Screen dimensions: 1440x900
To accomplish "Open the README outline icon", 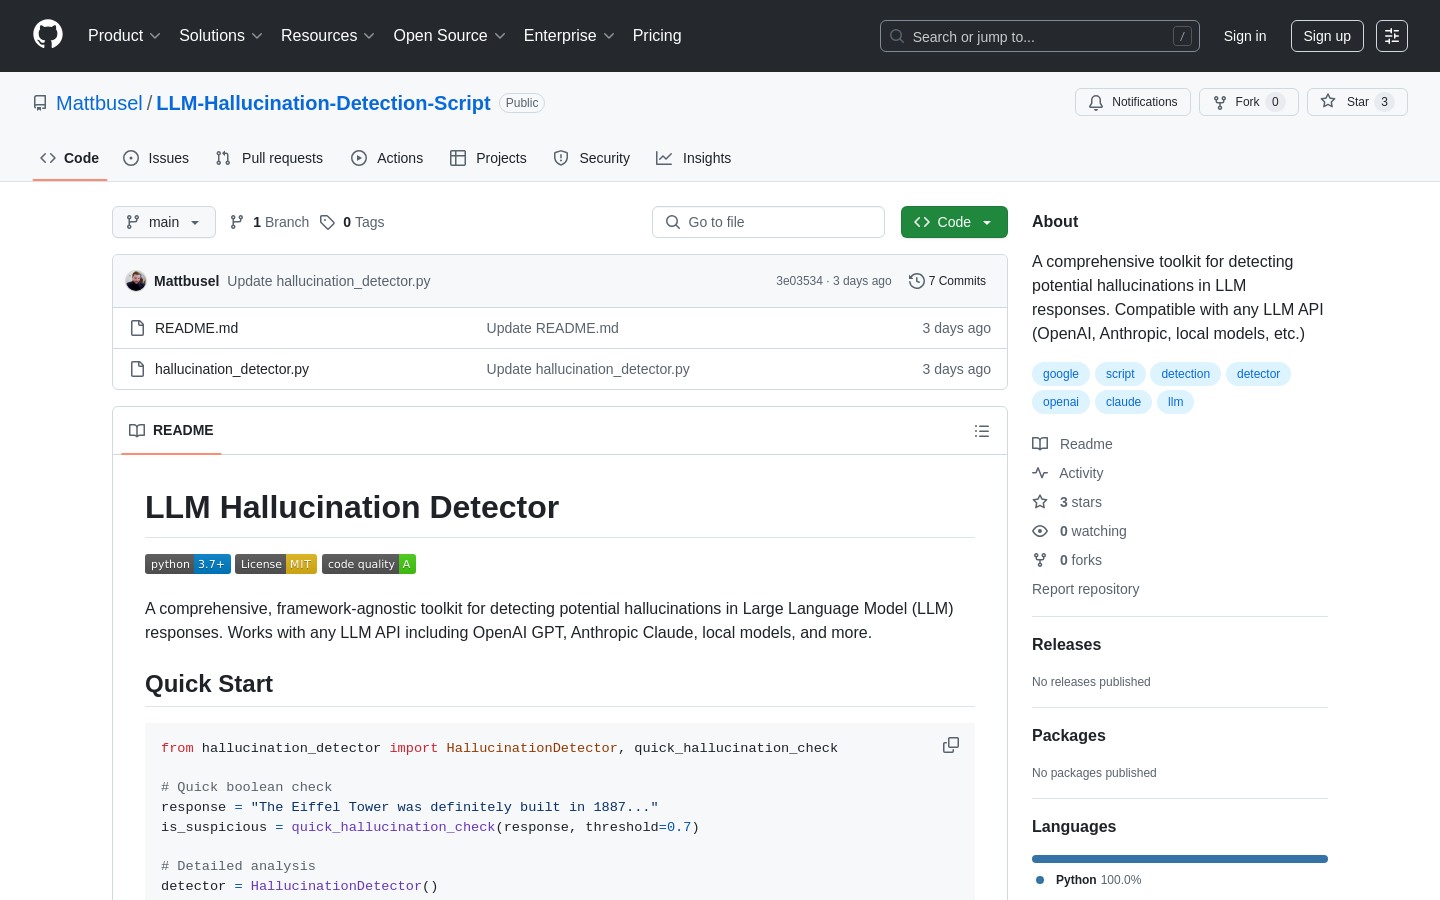I will pos(982,431).
